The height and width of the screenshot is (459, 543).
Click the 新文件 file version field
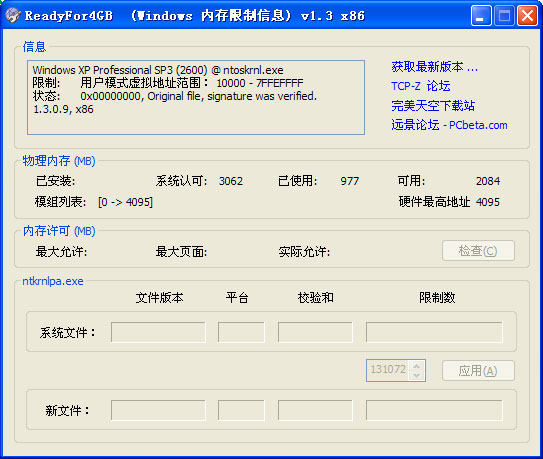click(x=158, y=410)
